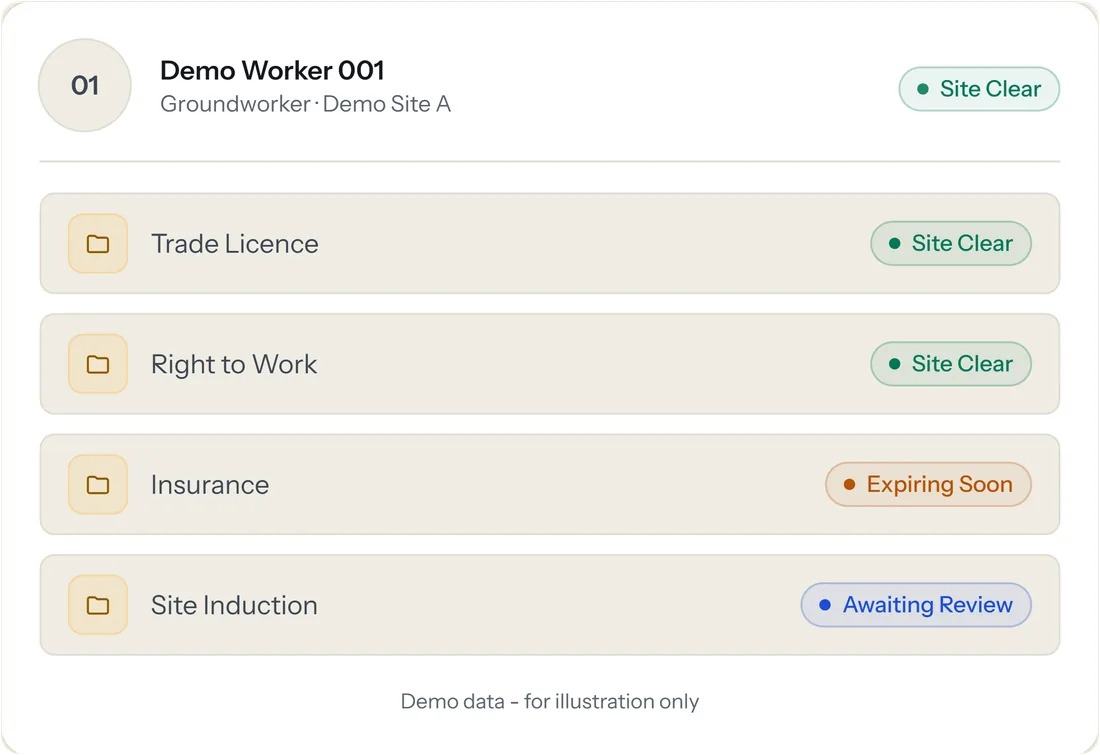This screenshot has width=1100, height=755.
Task: Open the Trade Licence row
Action: pos(549,243)
